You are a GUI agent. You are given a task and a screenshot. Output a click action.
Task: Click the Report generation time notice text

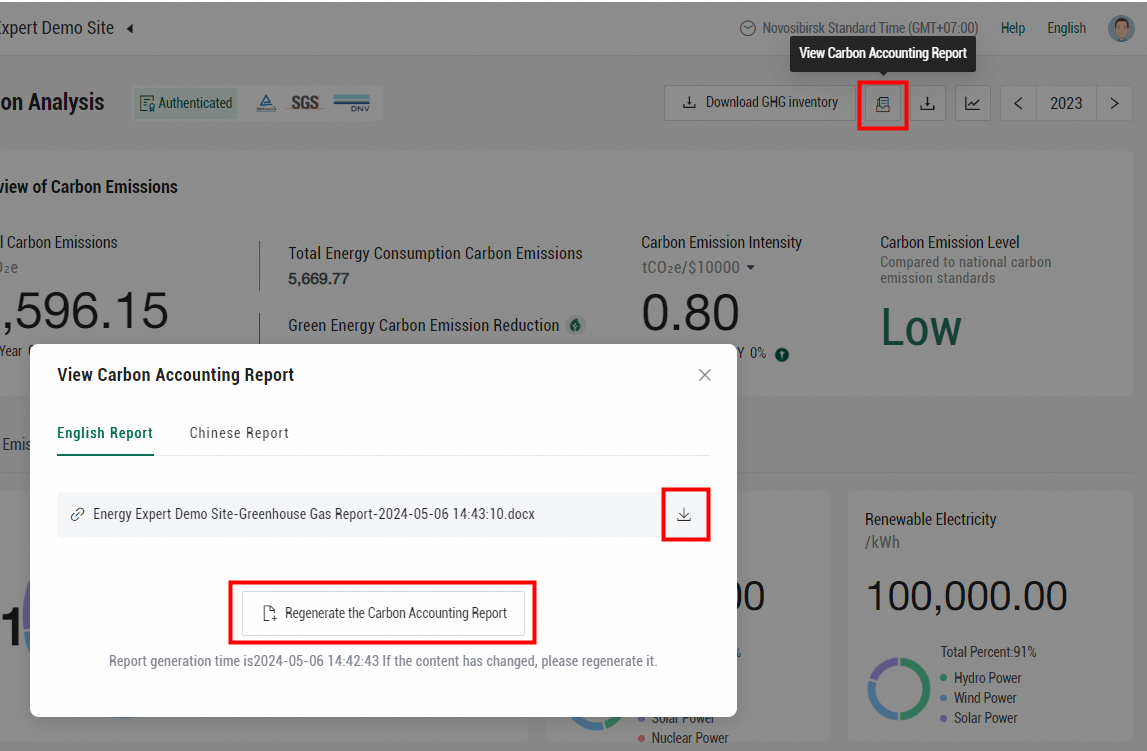pyautogui.click(x=383, y=661)
